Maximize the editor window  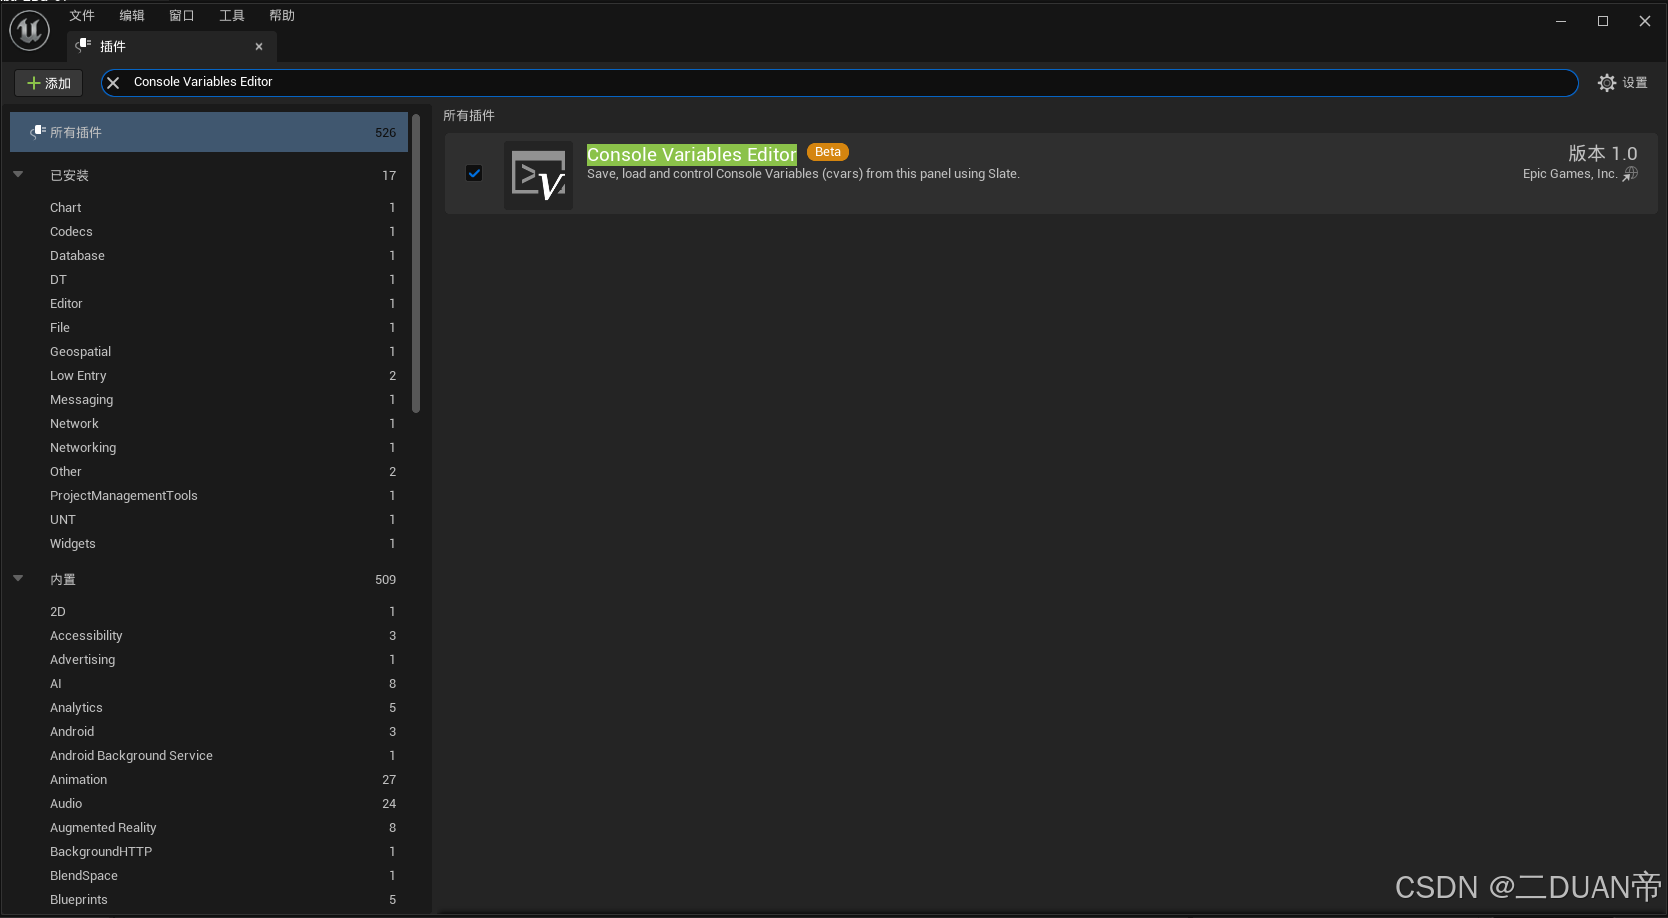[1603, 21]
